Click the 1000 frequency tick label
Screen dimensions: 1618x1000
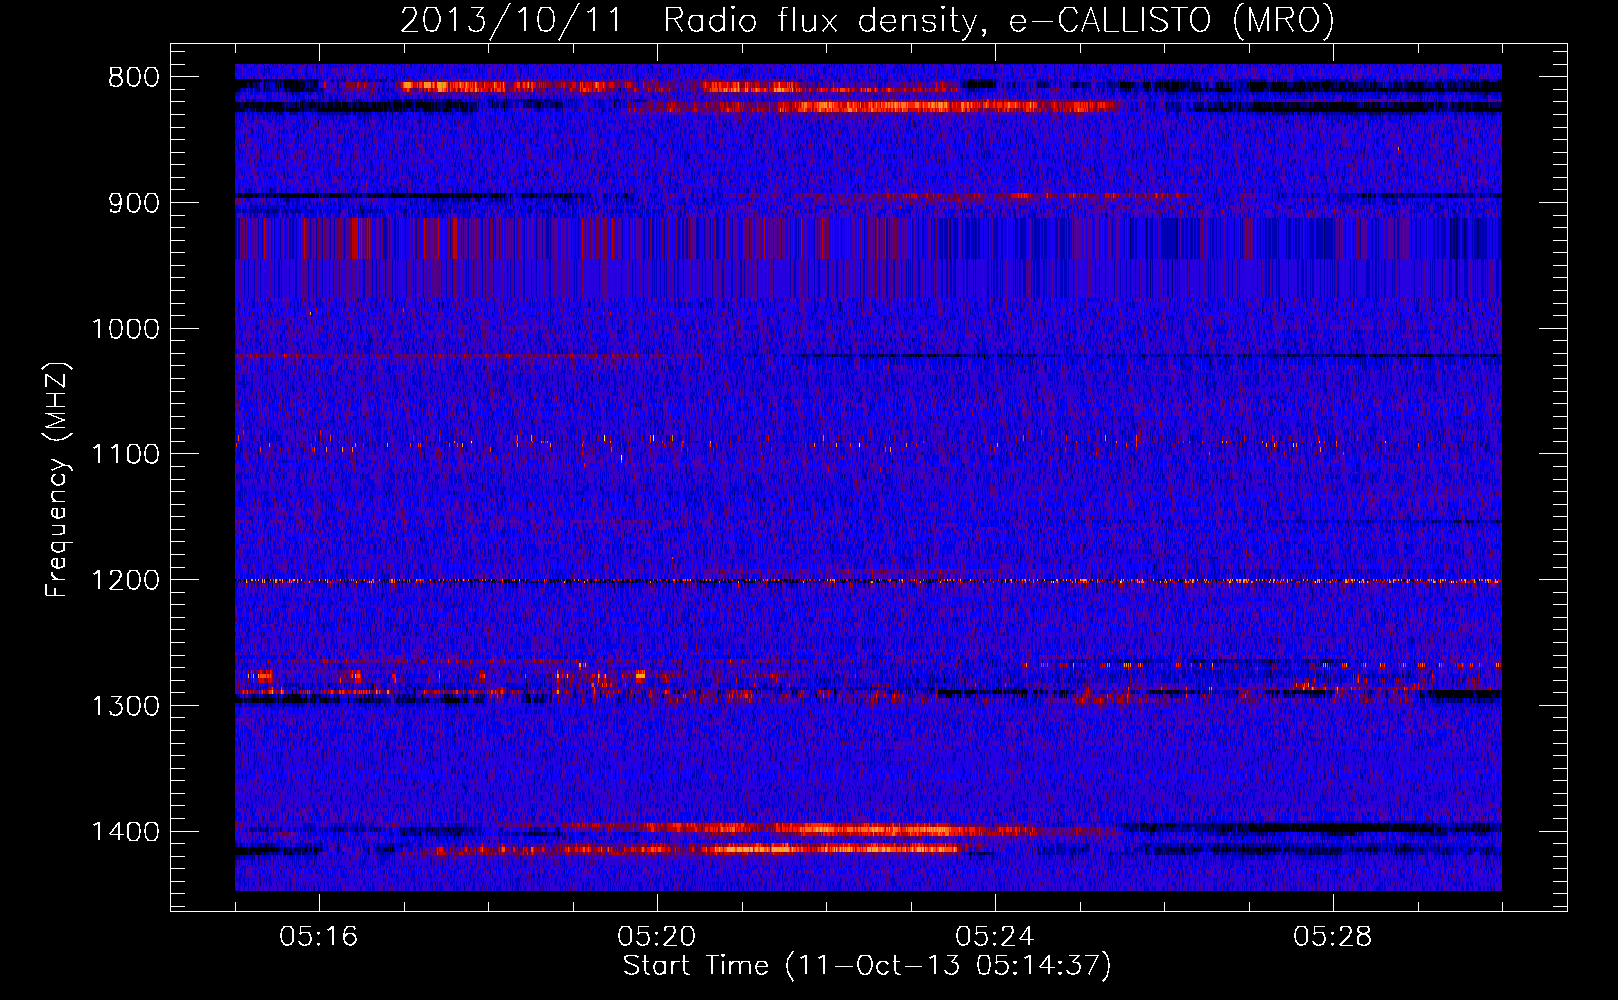click(125, 329)
